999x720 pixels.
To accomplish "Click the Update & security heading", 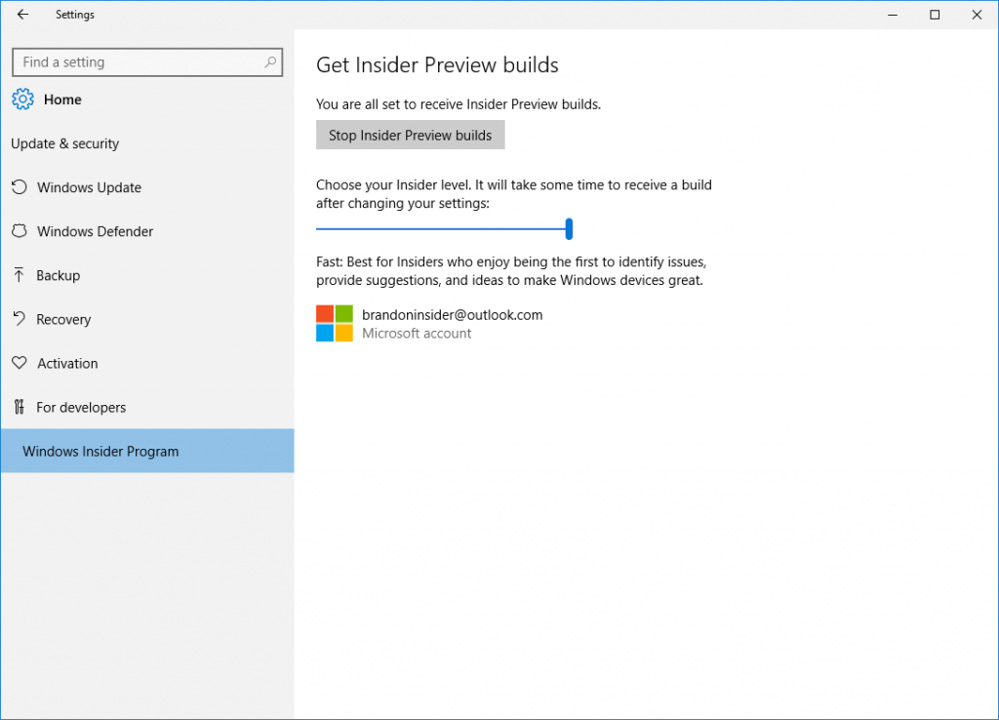I will 65,143.
